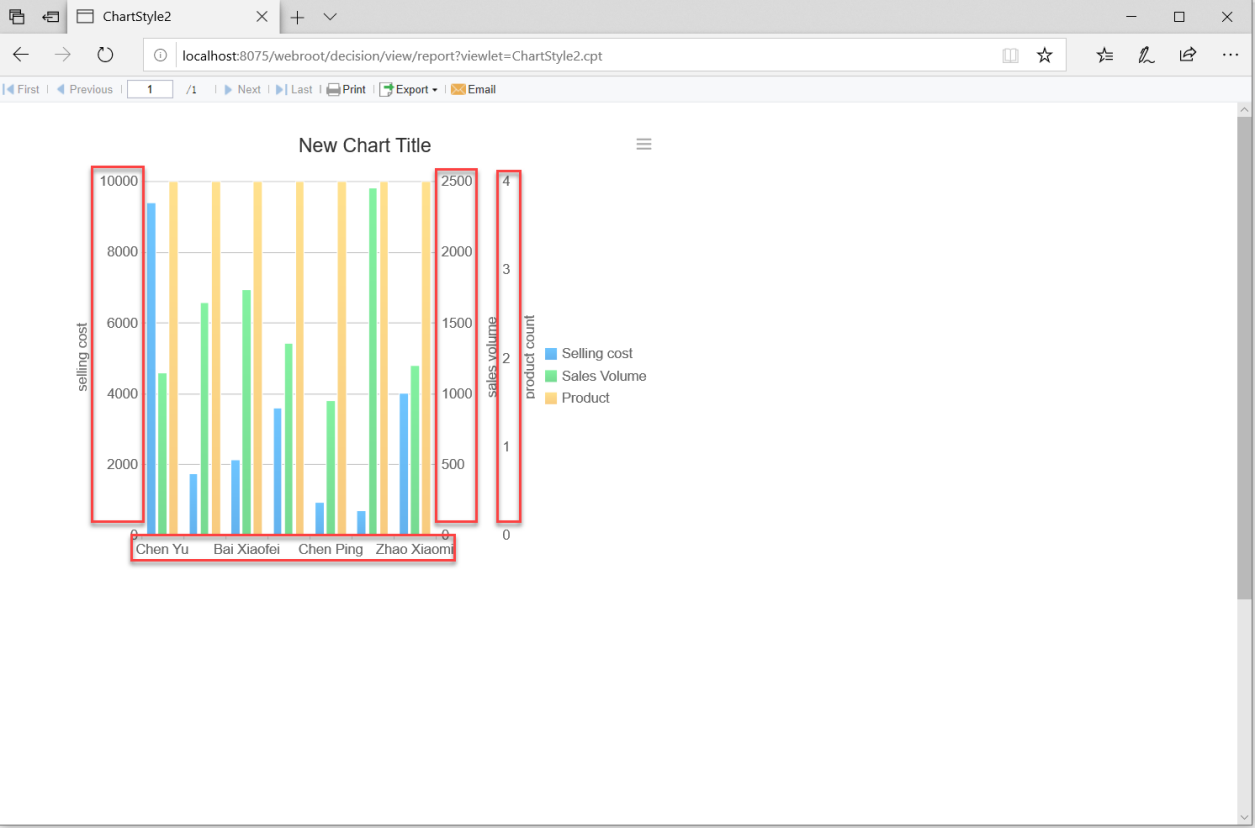This screenshot has height=828, width=1255.
Task: Click the address bar URL
Action: point(392,56)
